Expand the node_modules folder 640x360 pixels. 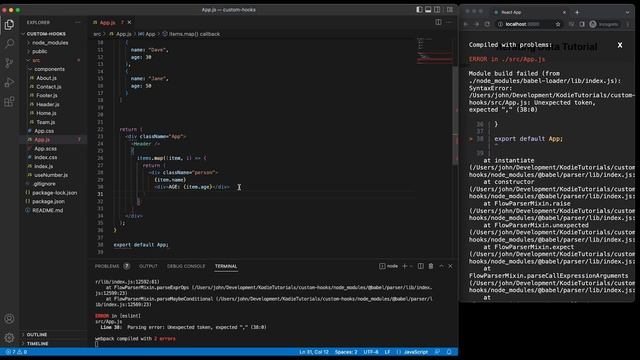coord(50,42)
